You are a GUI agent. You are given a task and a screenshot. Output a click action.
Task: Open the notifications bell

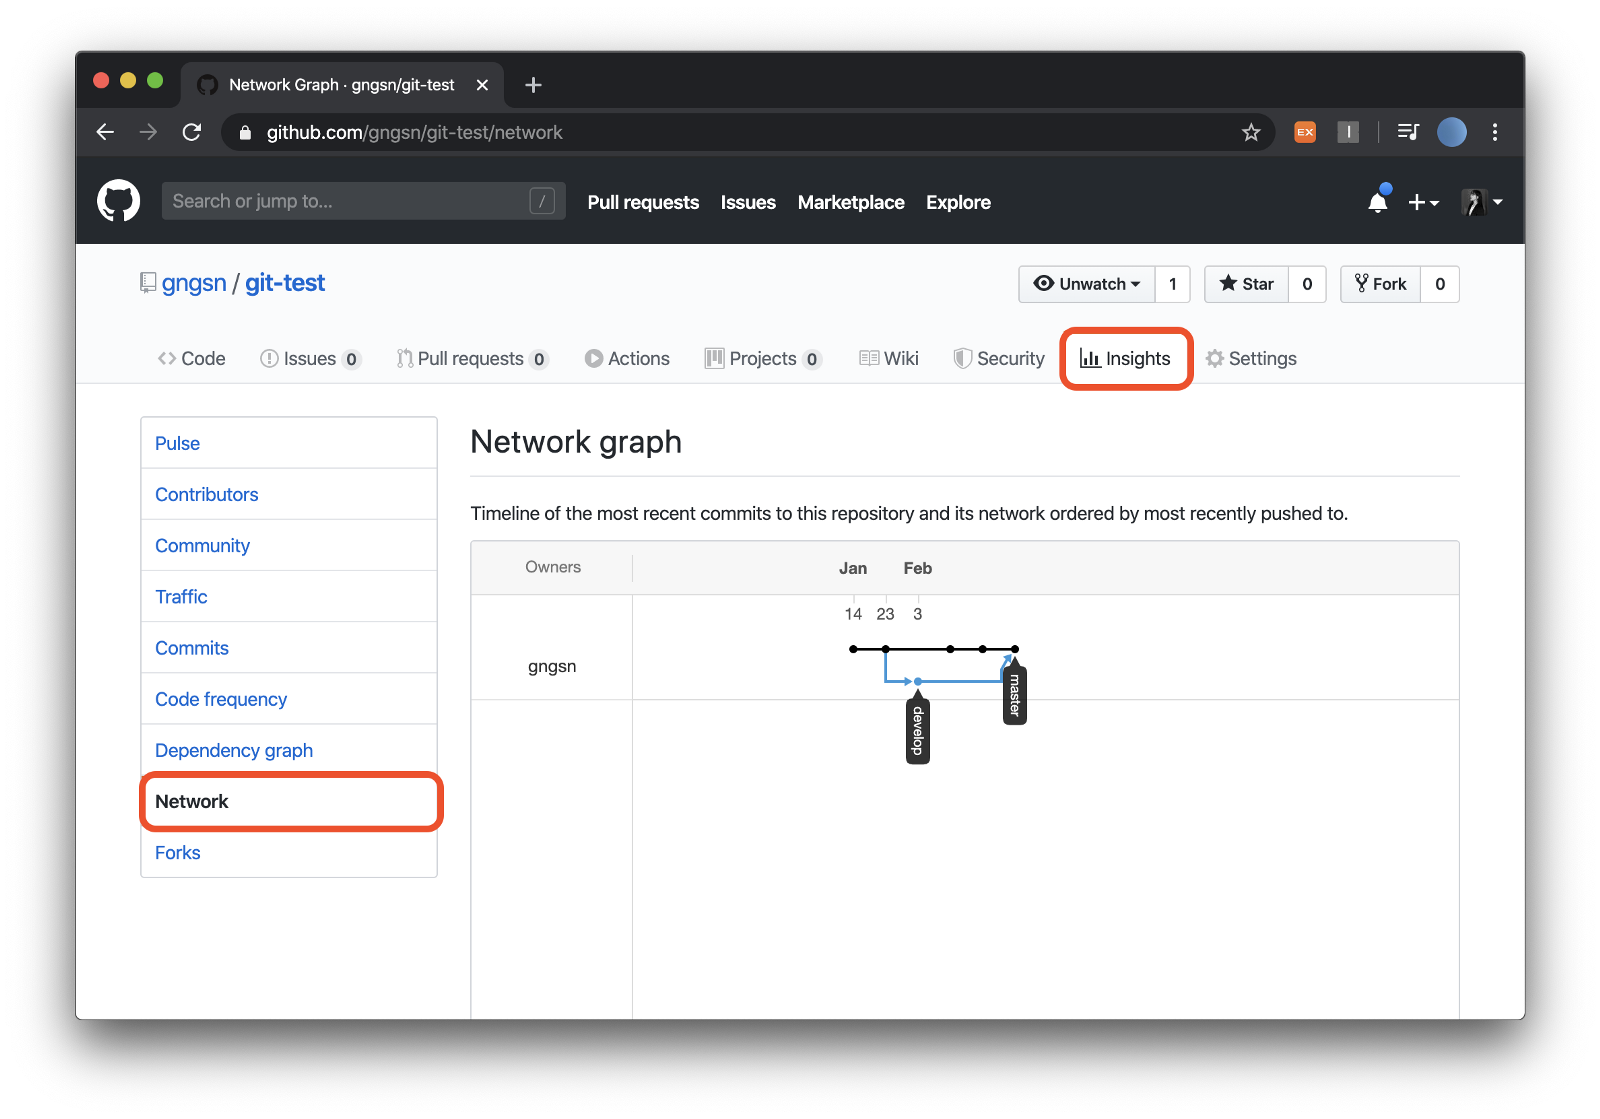pyautogui.click(x=1378, y=202)
